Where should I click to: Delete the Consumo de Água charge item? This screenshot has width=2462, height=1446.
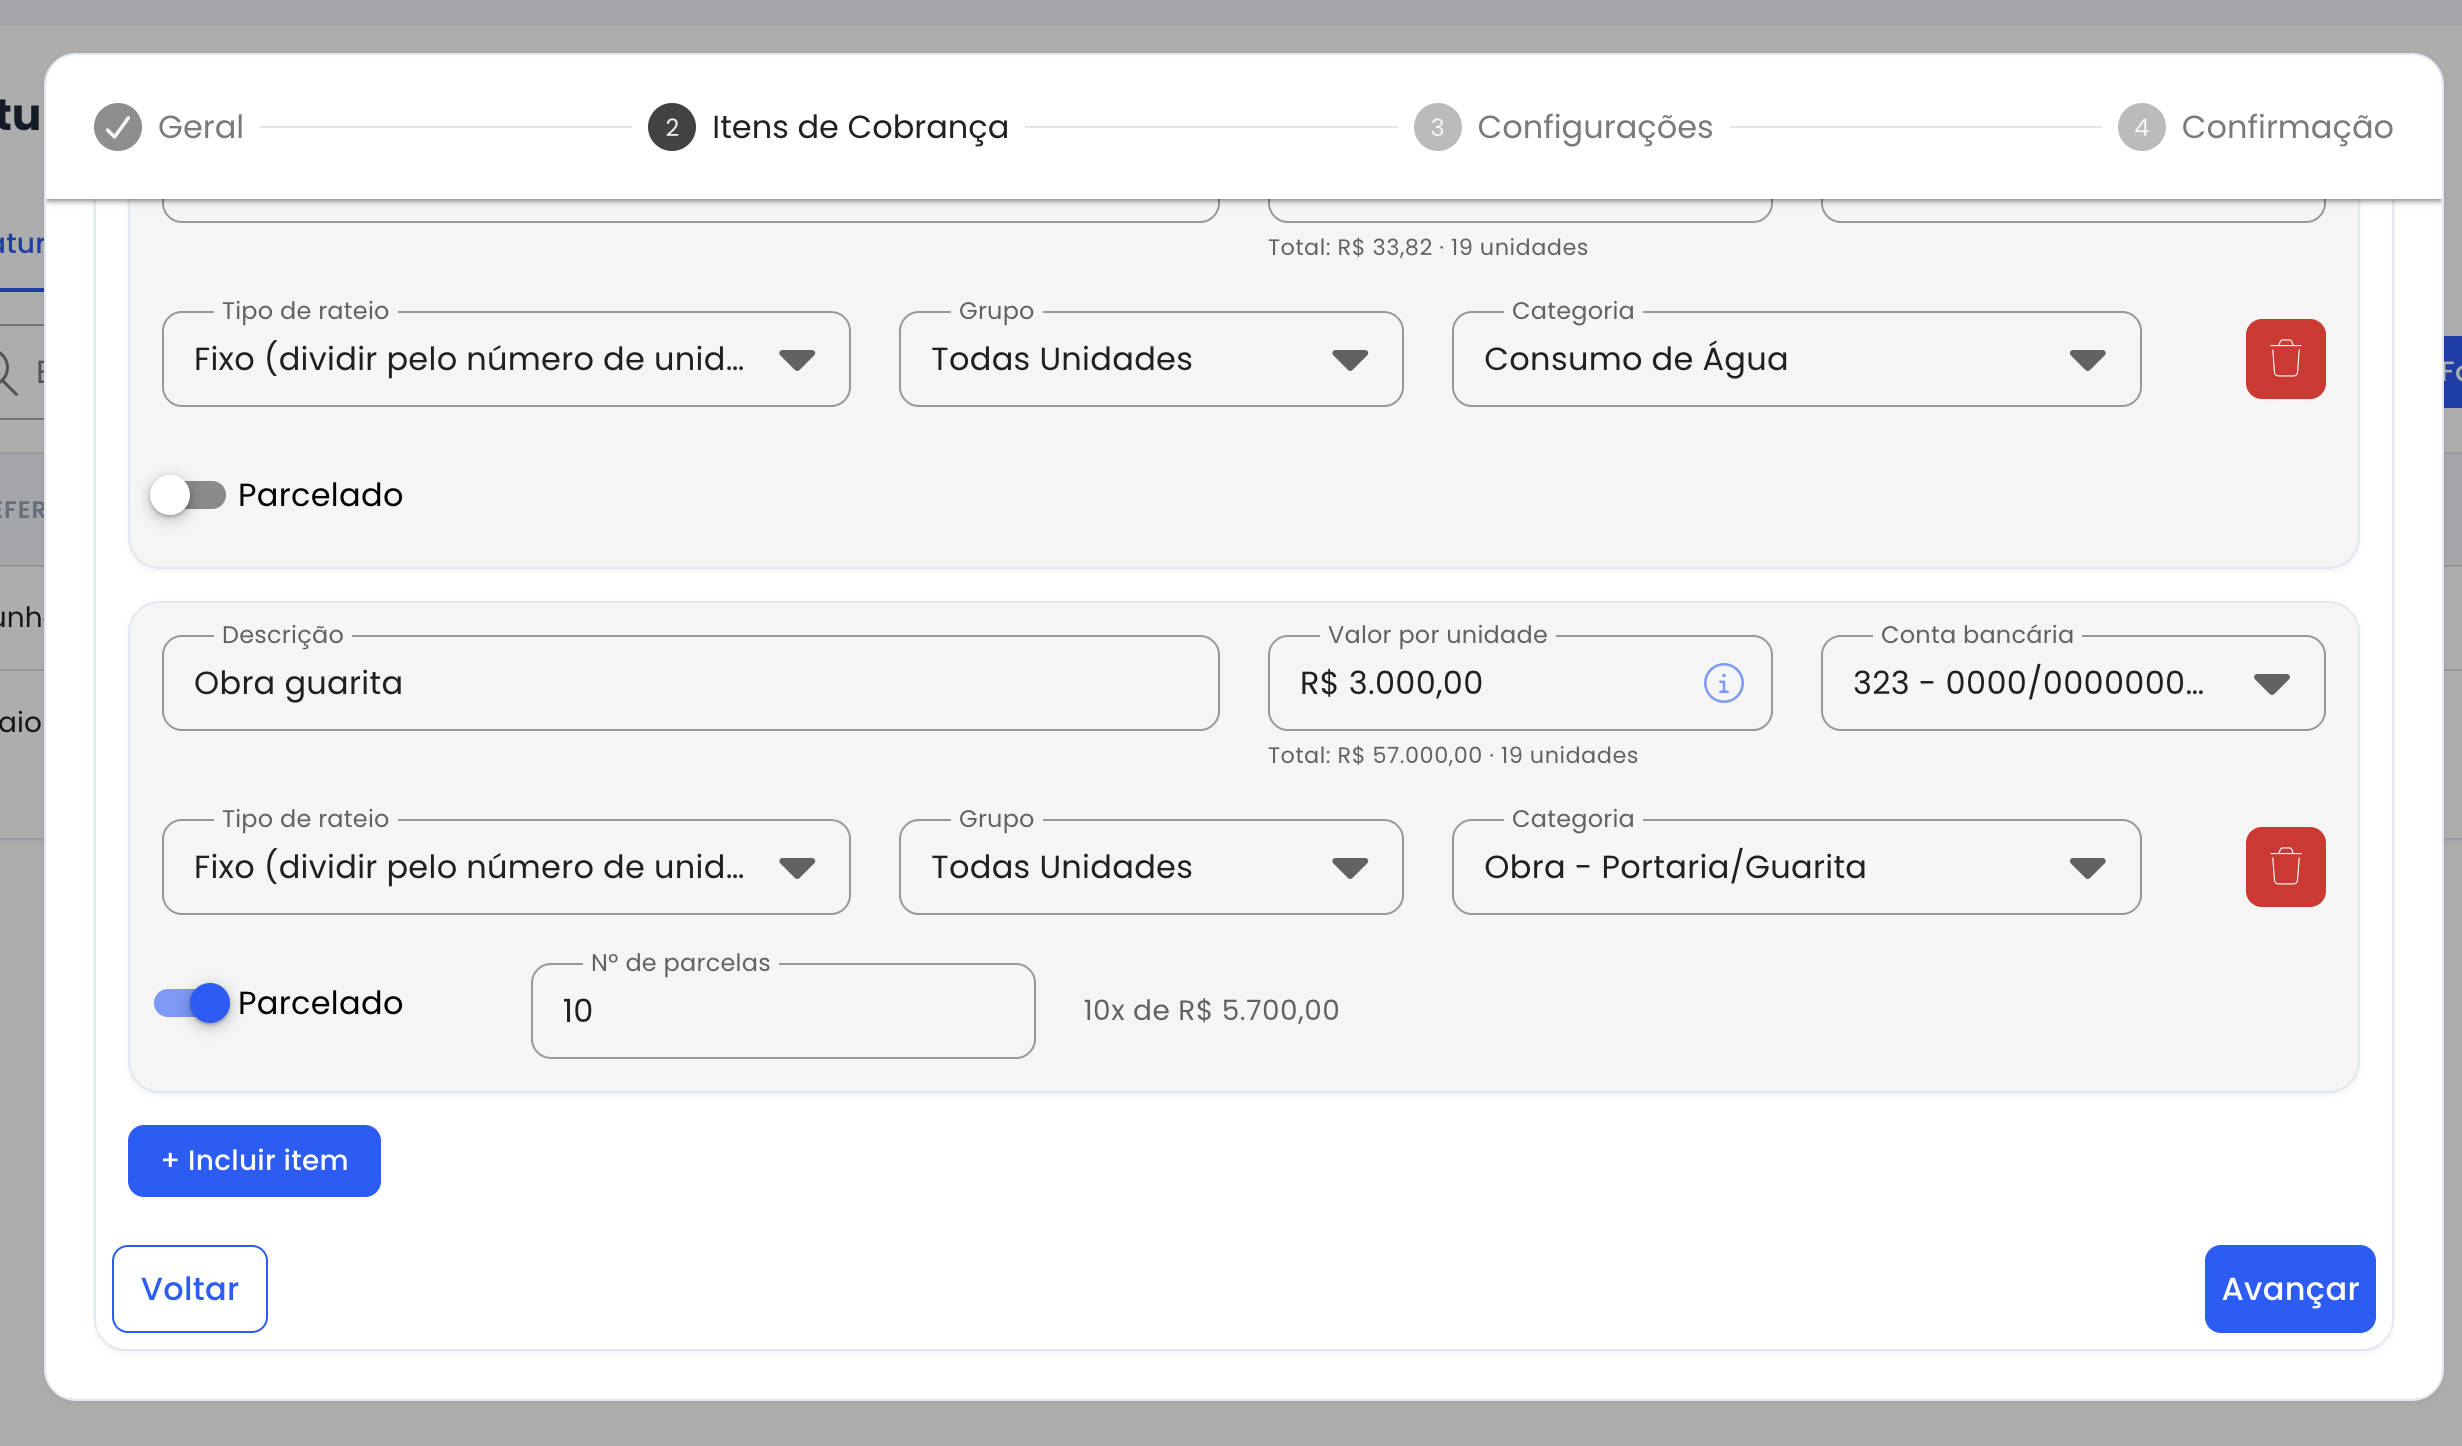[x=2285, y=359]
